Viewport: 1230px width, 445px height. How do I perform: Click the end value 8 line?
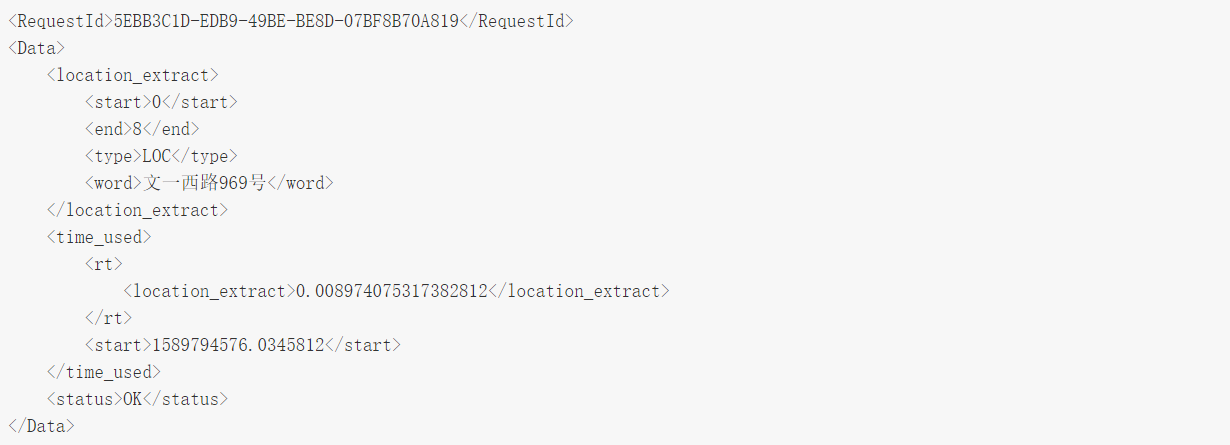(x=142, y=129)
